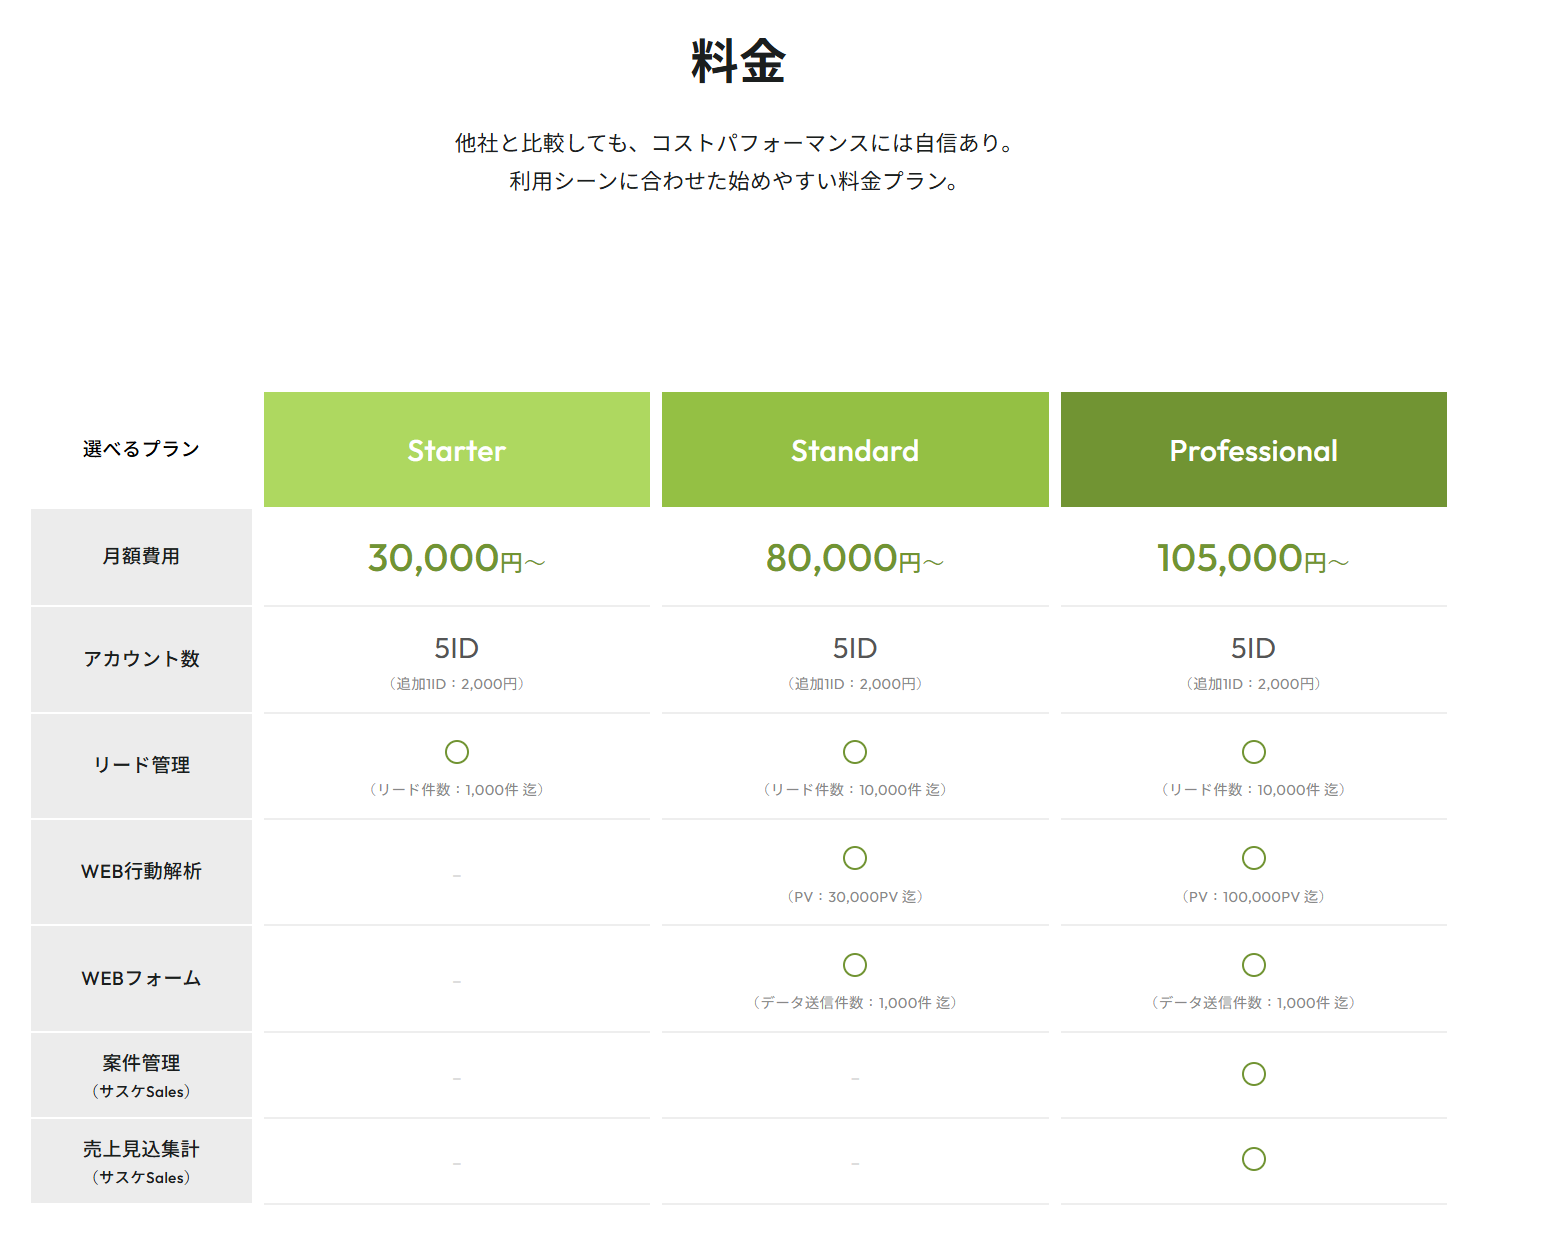Click Professional's 案件管理 circle mark
Screen dimensions: 1546x1249
[x=1253, y=1074]
